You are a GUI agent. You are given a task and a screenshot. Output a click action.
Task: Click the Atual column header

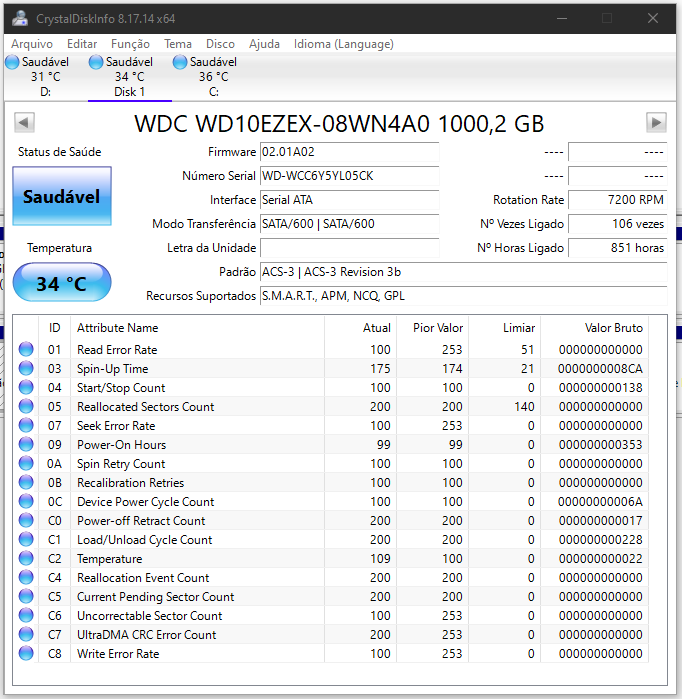click(360, 328)
